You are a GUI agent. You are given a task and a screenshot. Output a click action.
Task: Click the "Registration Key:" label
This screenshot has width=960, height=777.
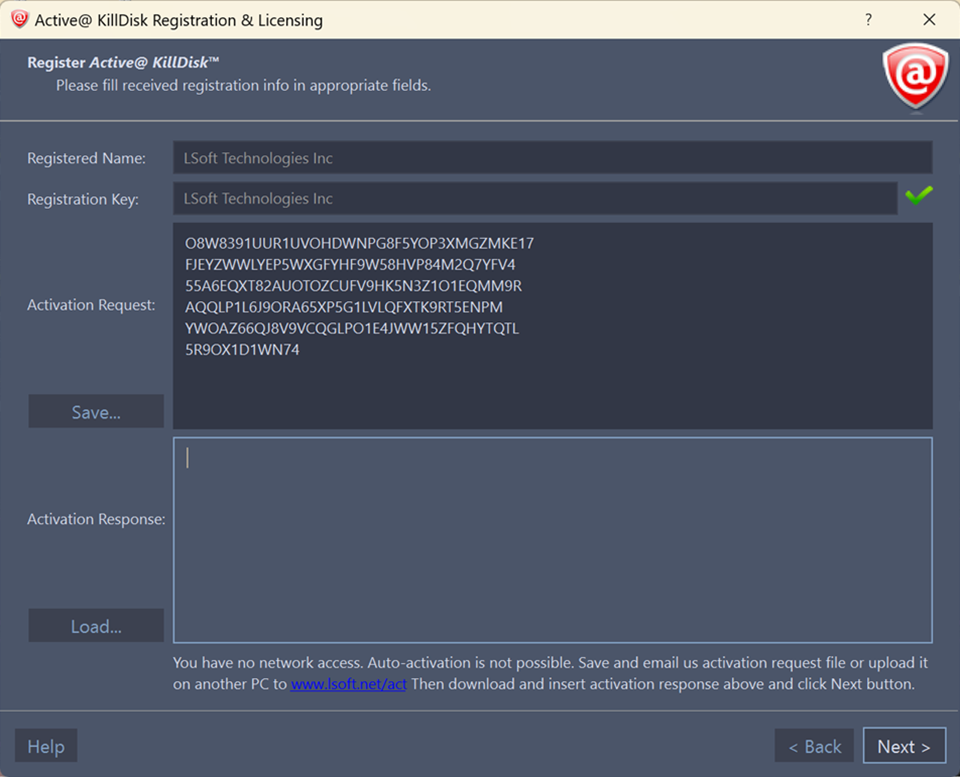pos(83,199)
